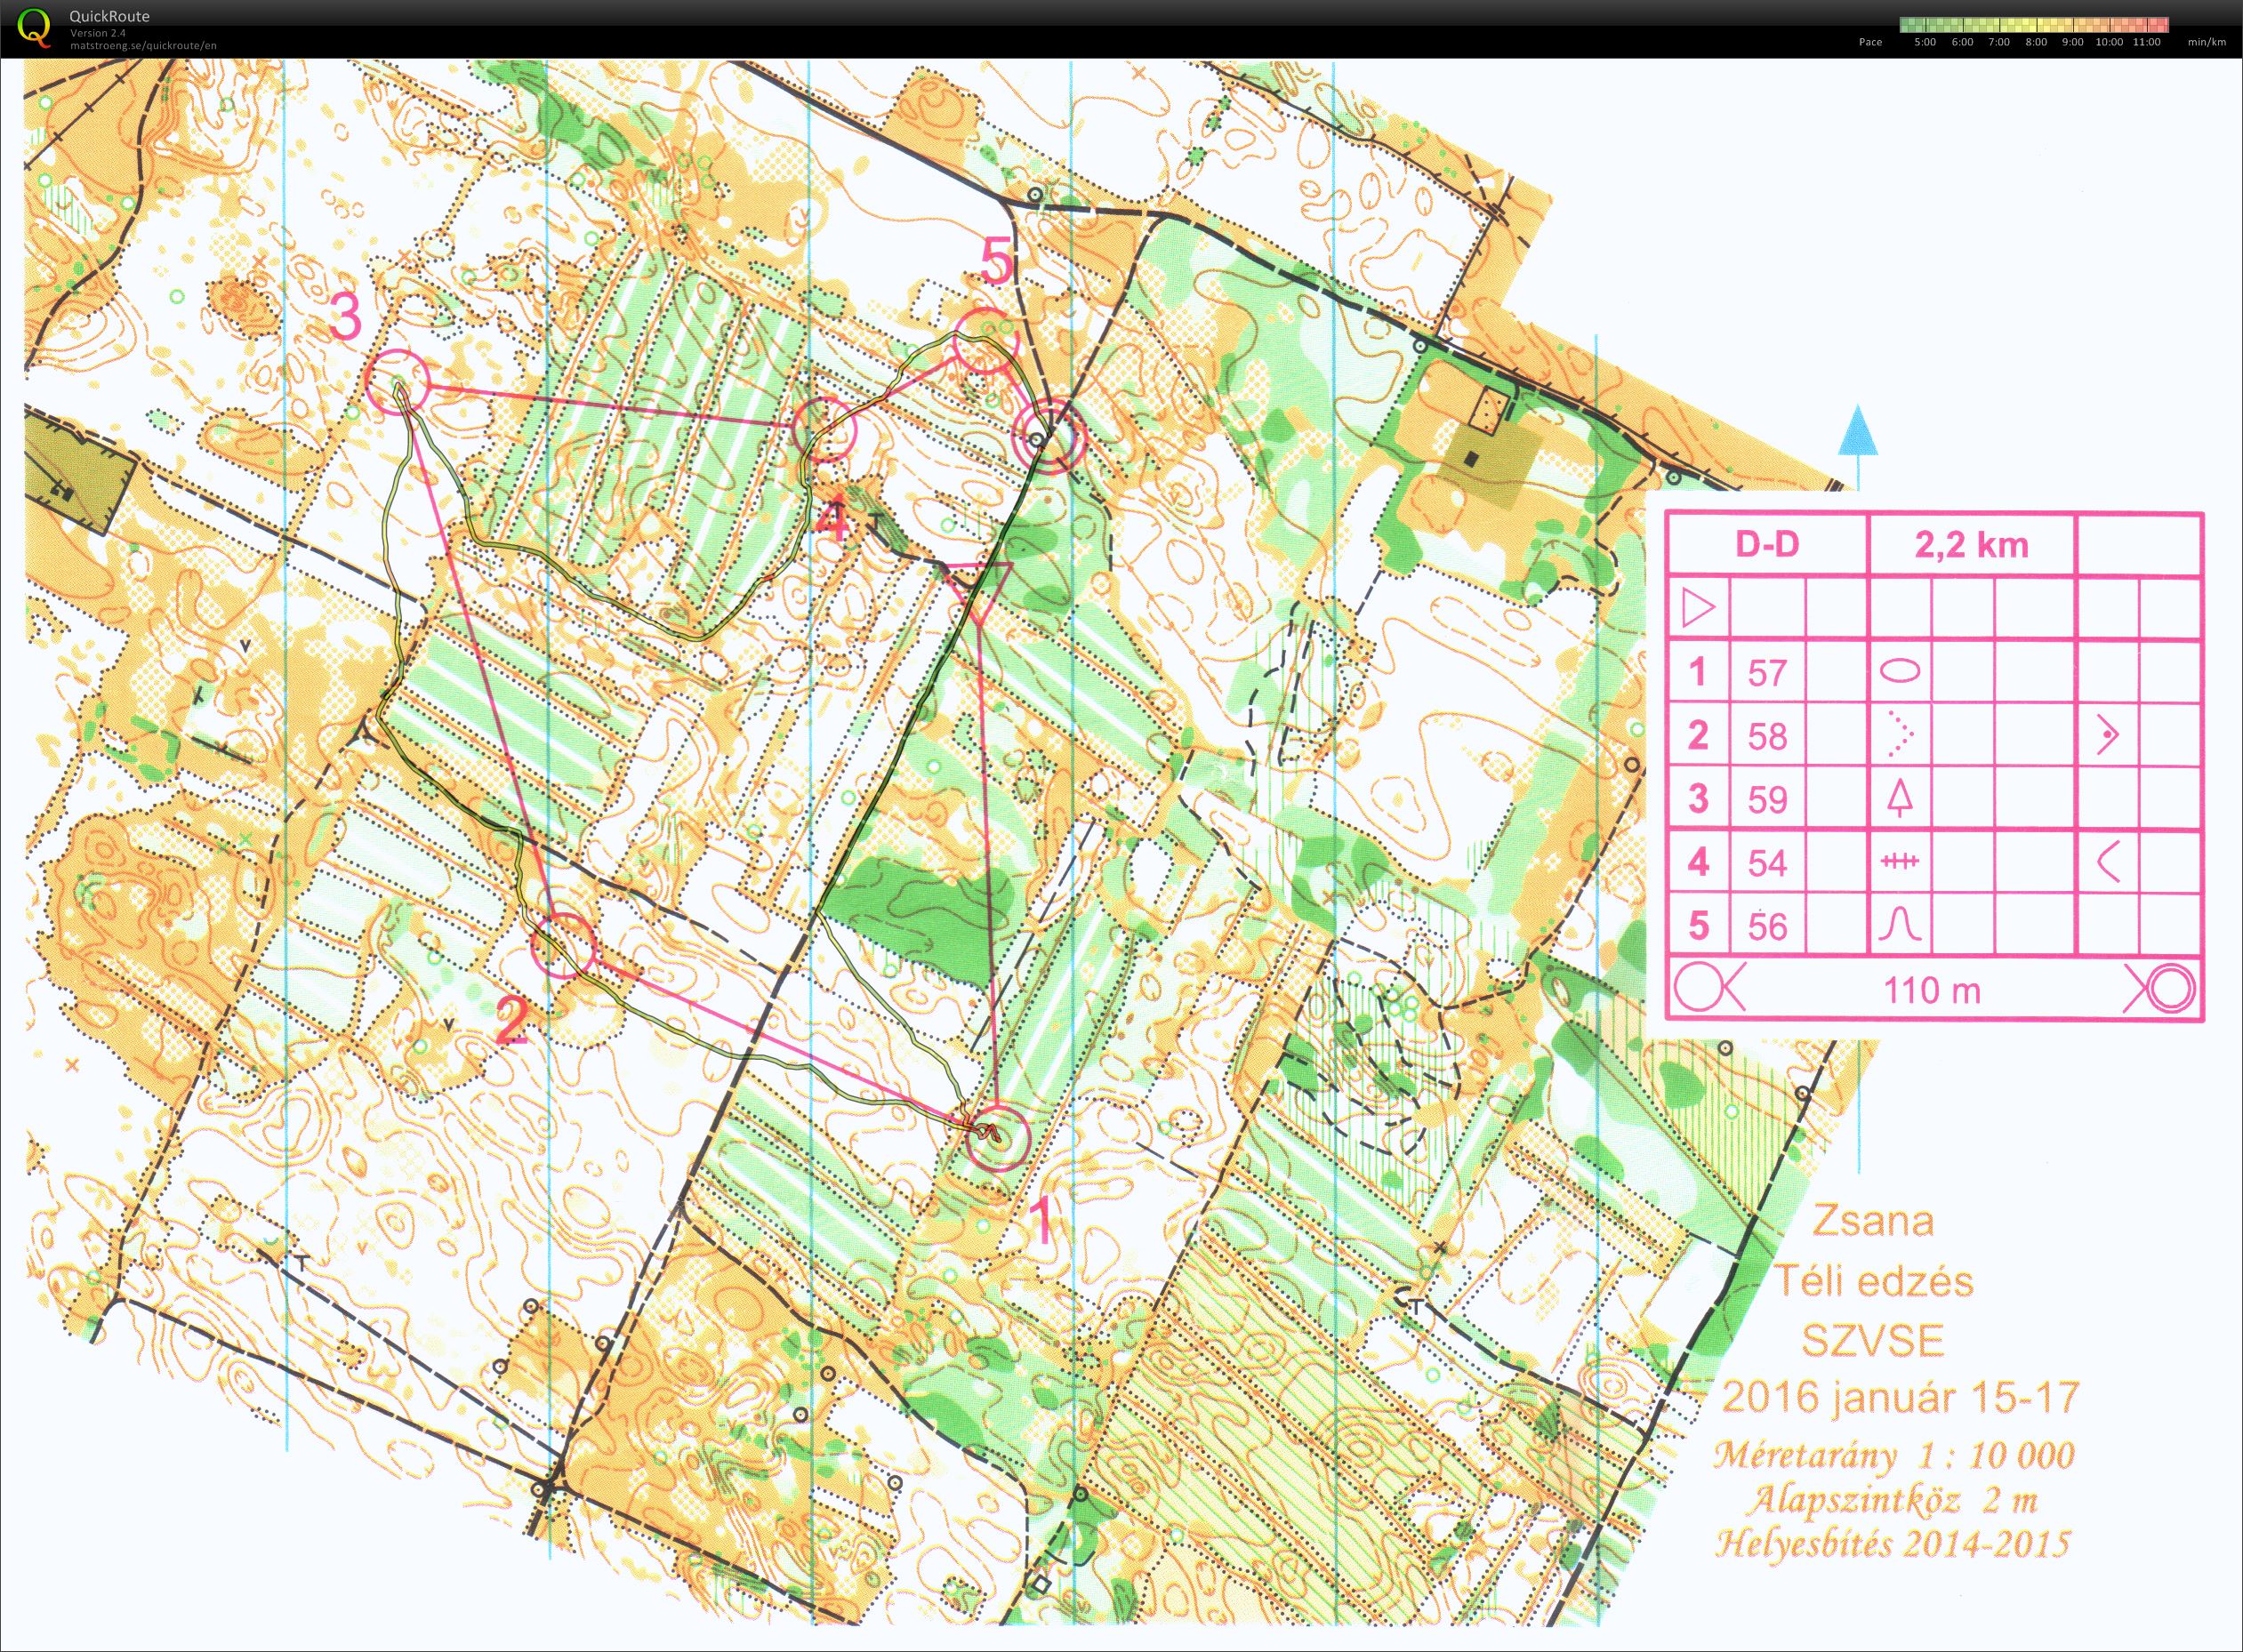This screenshot has width=2243, height=1652.
Task: Click the pink number 1 label on the map
Action: [x=1042, y=1220]
